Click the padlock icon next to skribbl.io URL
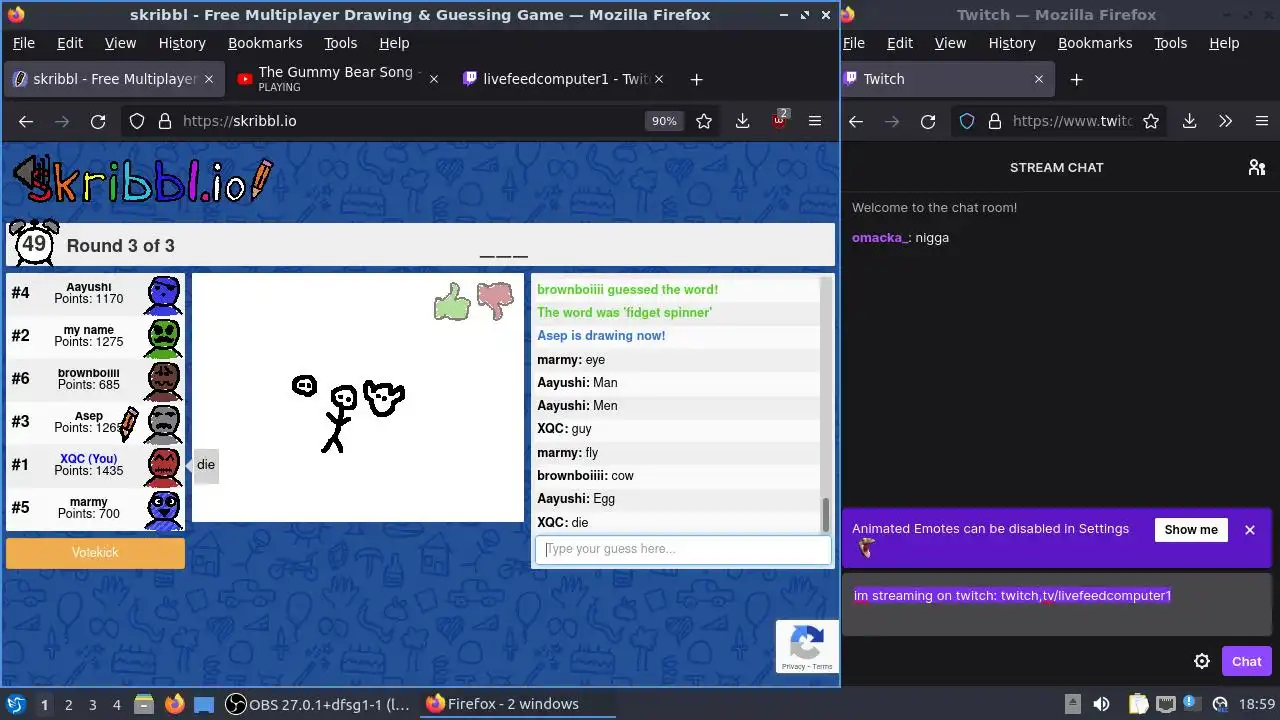 [x=163, y=121]
